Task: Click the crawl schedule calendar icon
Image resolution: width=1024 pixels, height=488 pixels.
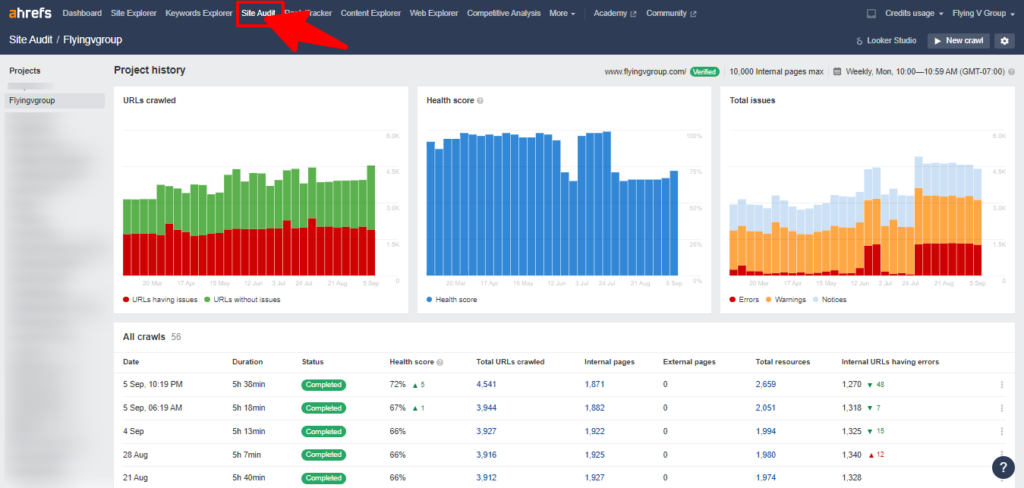Action: click(838, 72)
